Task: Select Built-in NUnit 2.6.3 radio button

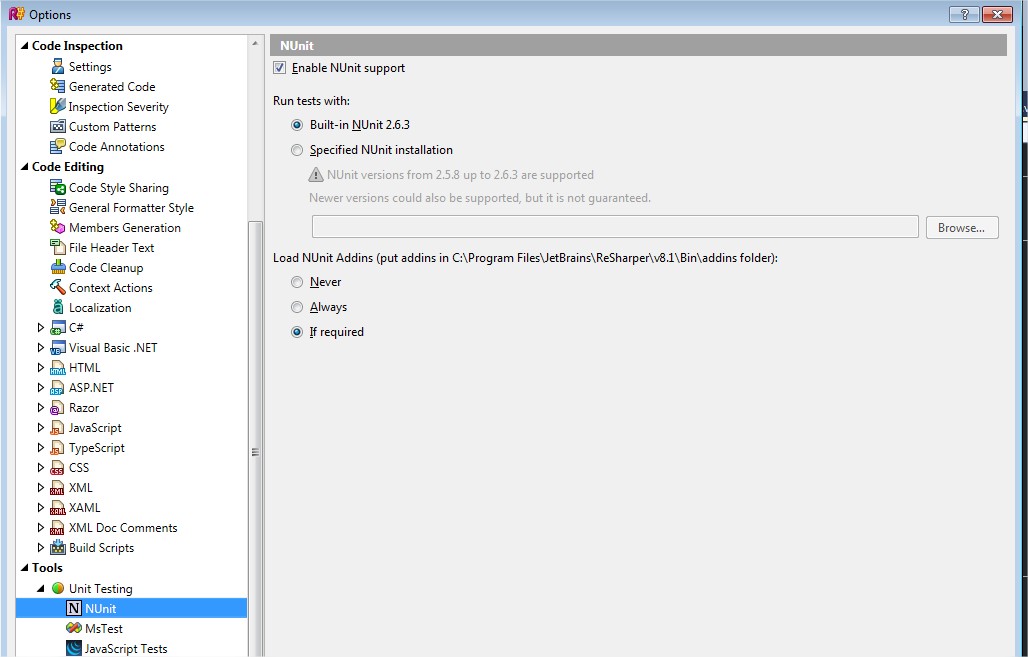Action: click(x=297, y=125)
